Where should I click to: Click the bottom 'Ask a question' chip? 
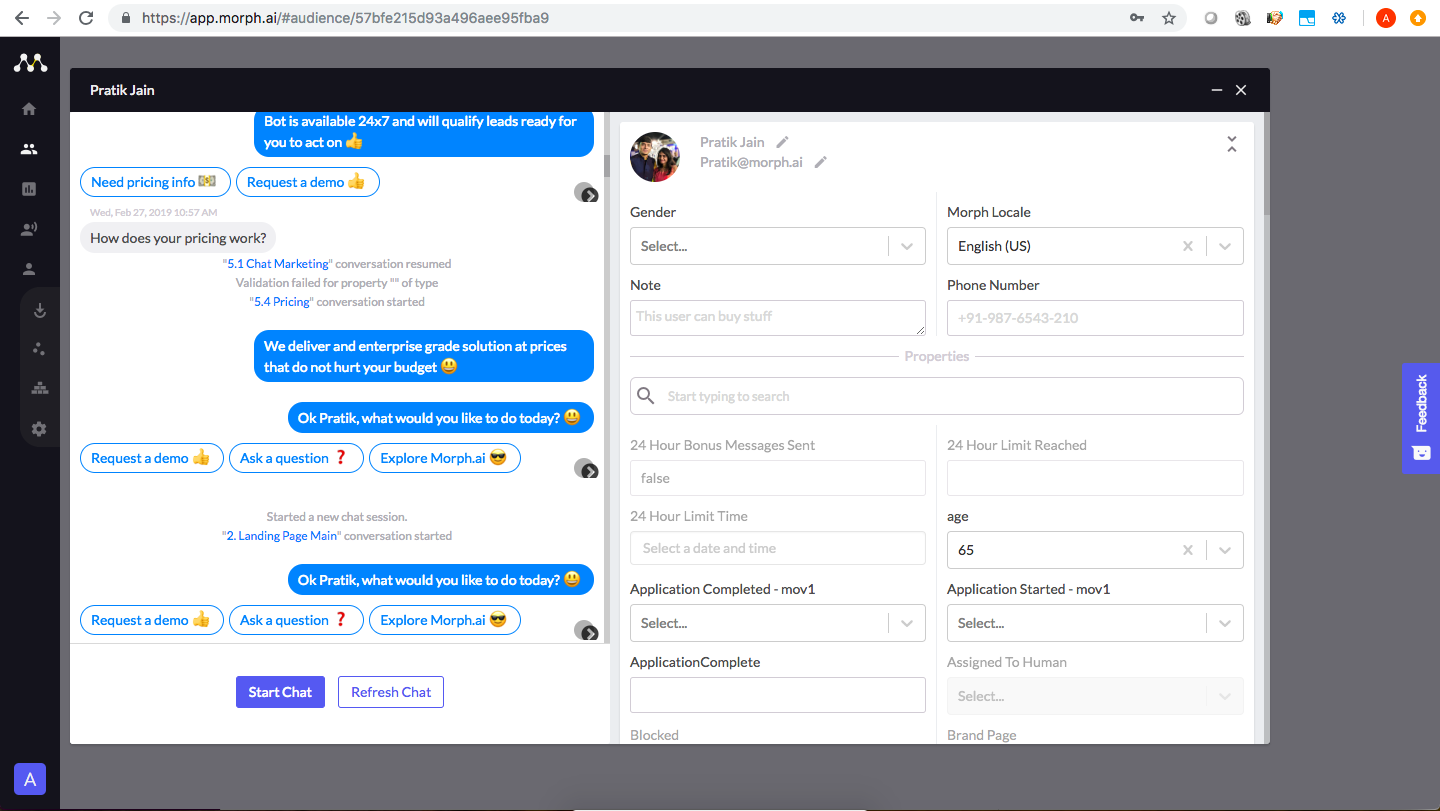tap(294, 620)
